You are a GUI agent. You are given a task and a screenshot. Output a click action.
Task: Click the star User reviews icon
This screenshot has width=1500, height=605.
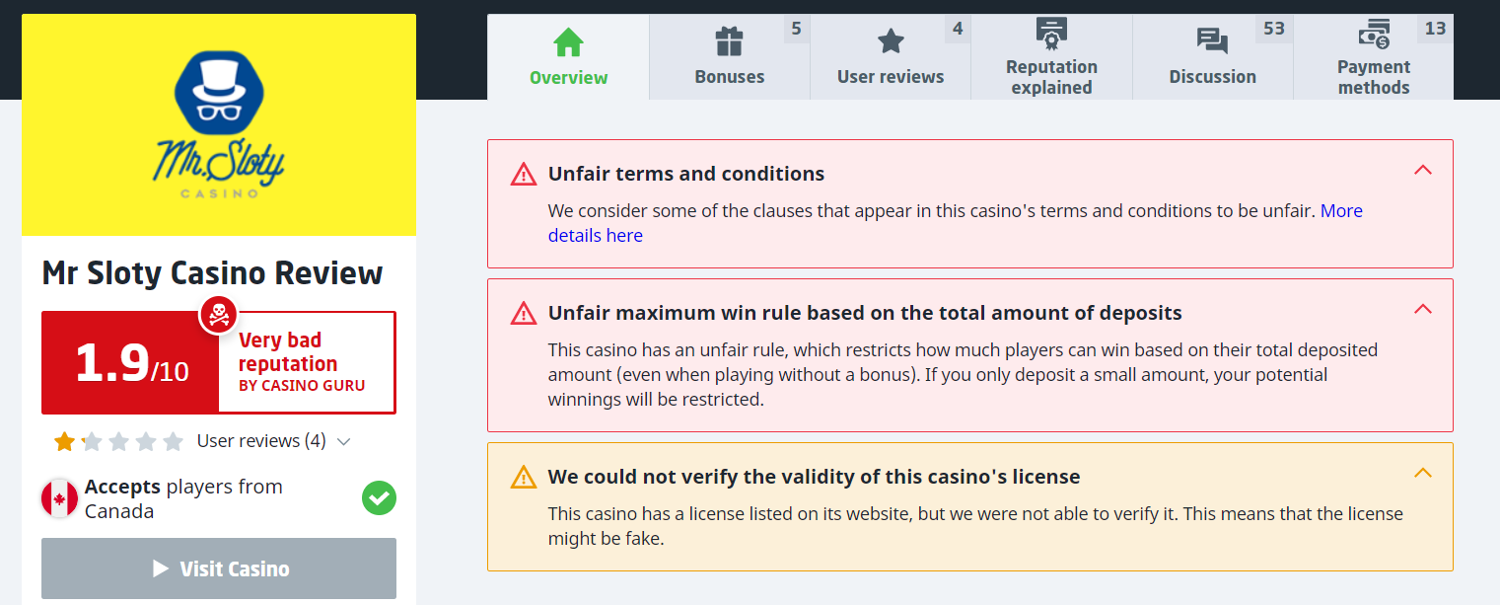pos(890,42)
